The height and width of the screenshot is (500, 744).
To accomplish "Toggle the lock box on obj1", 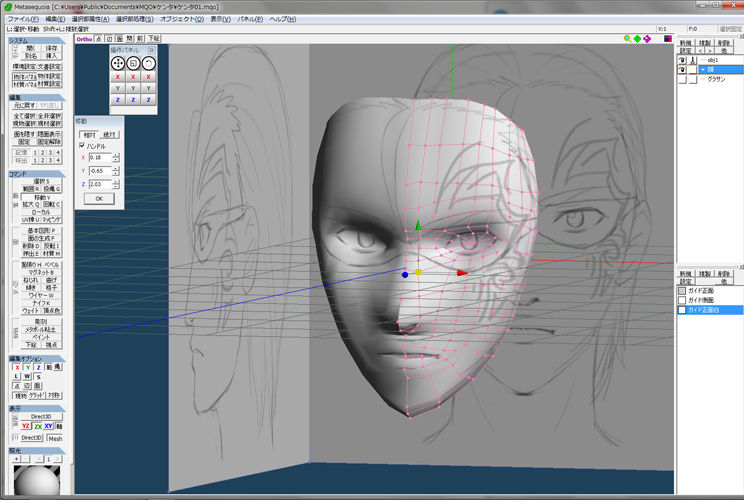I will pos(693,60).
